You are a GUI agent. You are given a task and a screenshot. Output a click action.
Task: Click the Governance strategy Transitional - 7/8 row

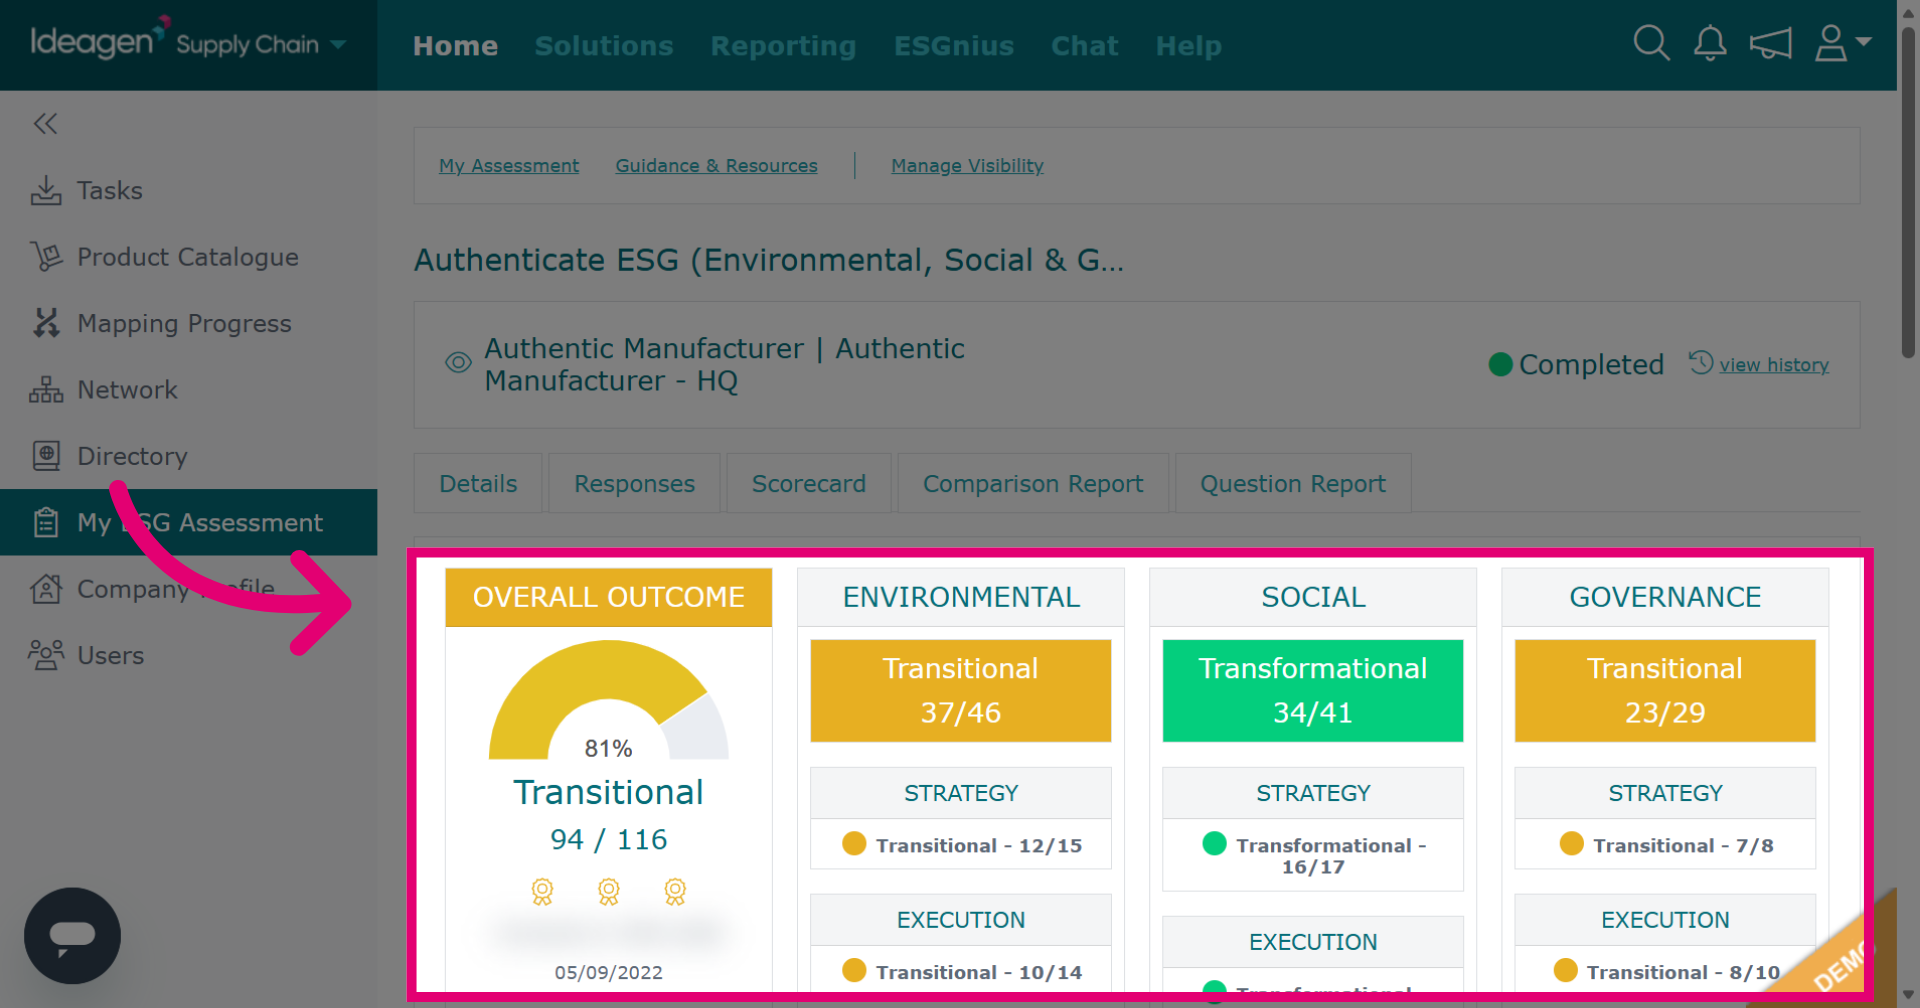point(1664,845)
